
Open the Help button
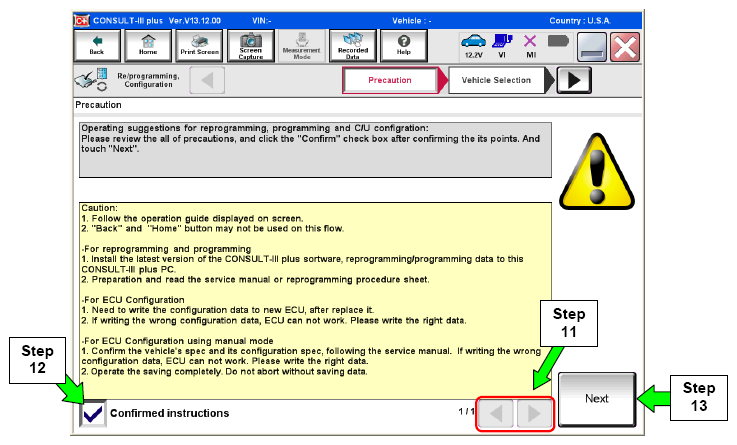pyautogui.click(x=404, y=44)
